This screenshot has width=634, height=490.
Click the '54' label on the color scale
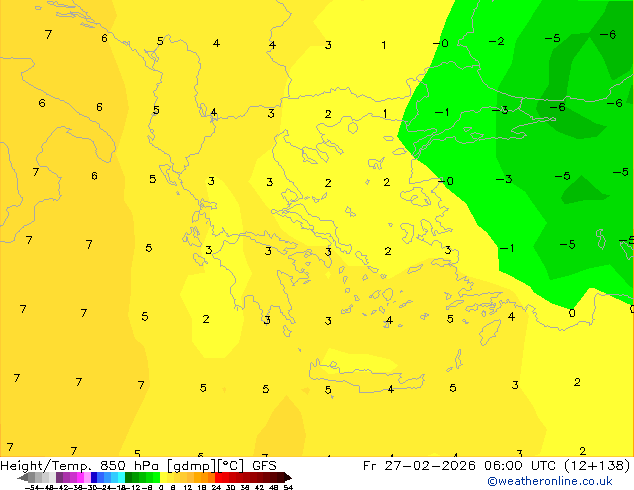(288, 487)
